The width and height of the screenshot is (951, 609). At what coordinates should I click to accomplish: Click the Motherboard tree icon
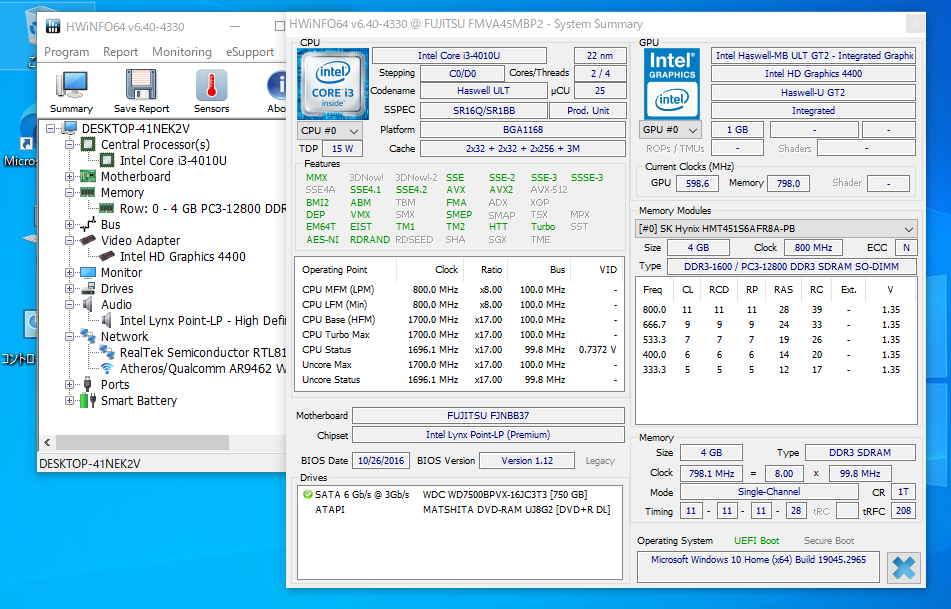(x=88, y=177)
